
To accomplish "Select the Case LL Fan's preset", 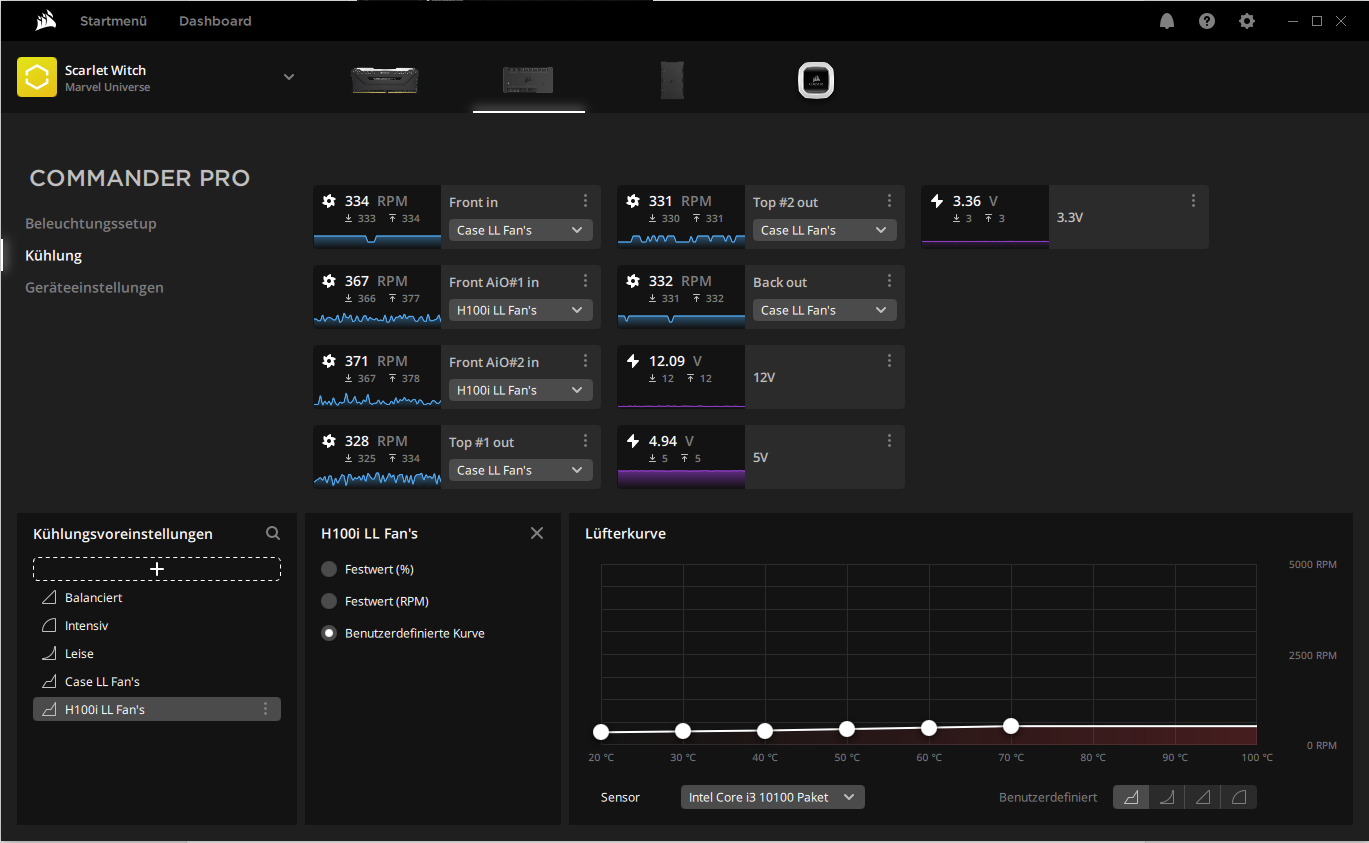I will click(x=157, y=681).
